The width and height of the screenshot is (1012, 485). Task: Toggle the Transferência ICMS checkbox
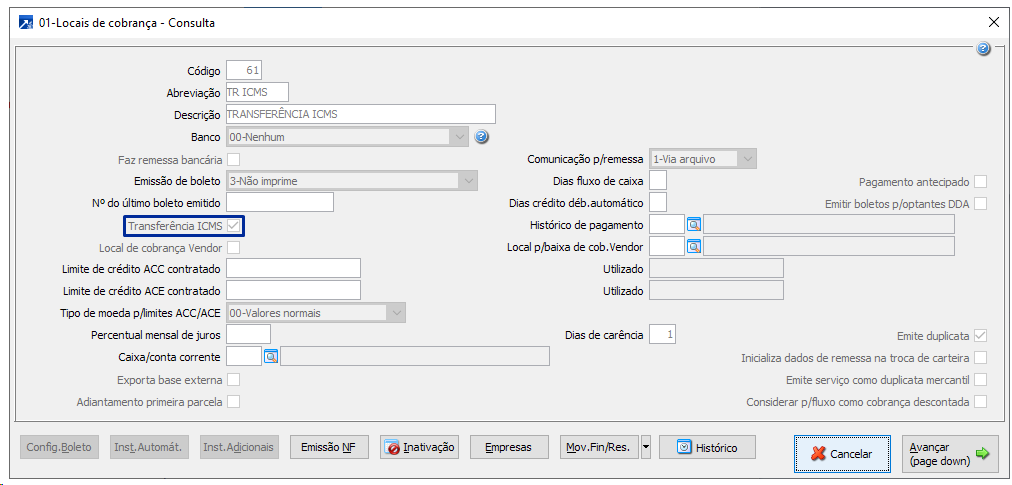234,226
